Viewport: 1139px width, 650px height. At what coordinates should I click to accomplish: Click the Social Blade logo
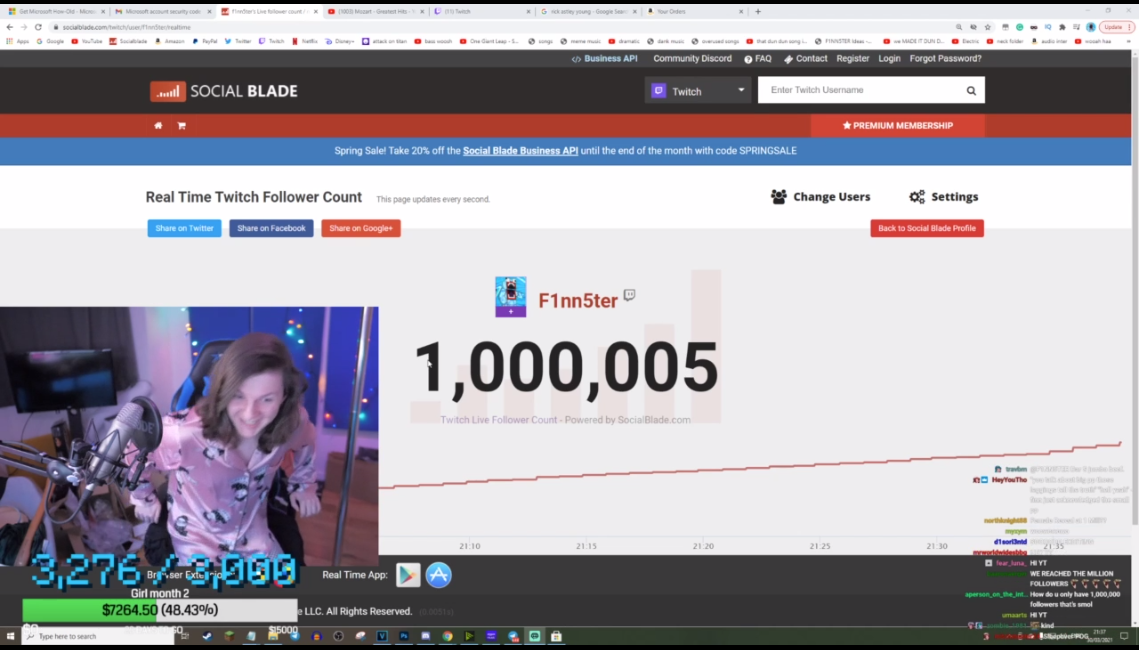coord(224,92)
